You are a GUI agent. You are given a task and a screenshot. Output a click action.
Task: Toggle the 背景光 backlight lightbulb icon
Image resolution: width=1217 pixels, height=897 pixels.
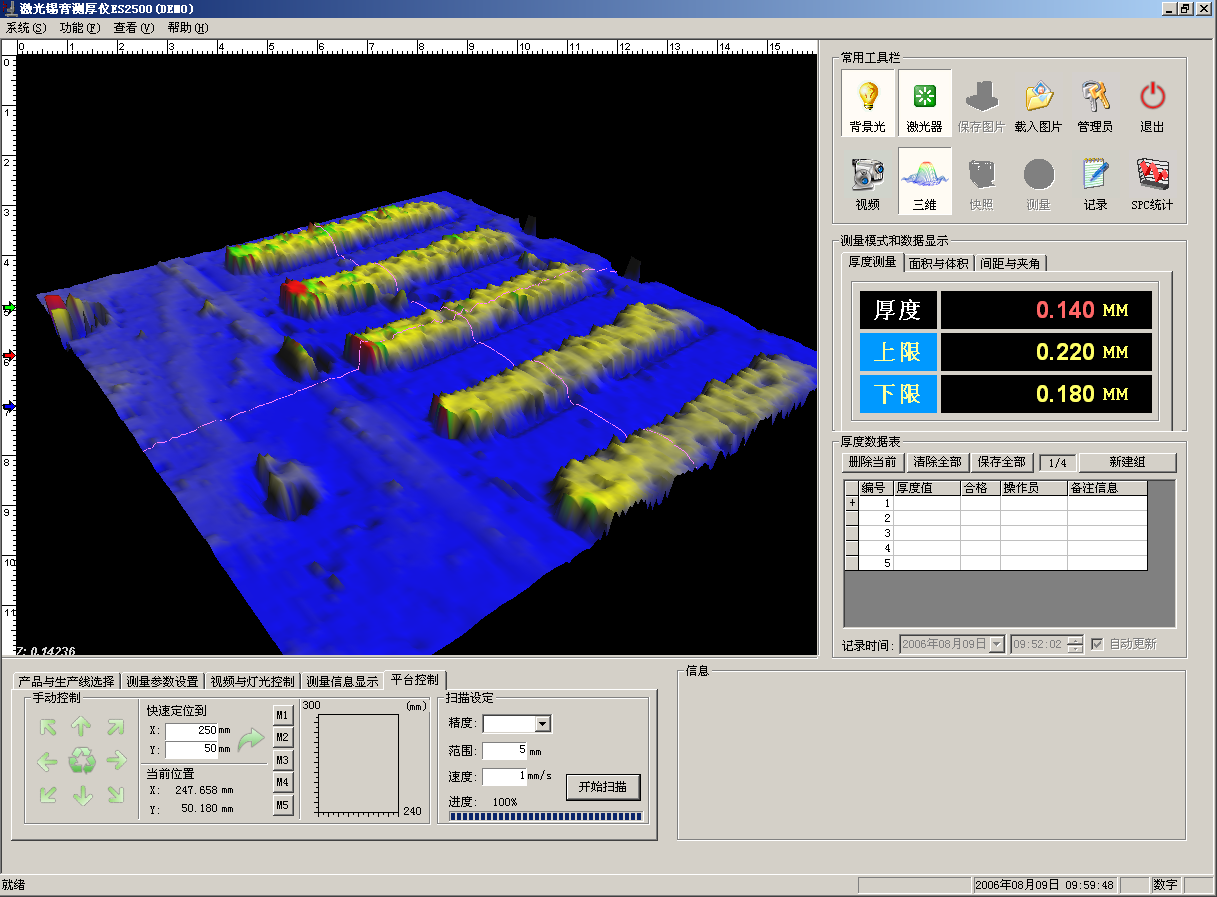click(867, 97)
